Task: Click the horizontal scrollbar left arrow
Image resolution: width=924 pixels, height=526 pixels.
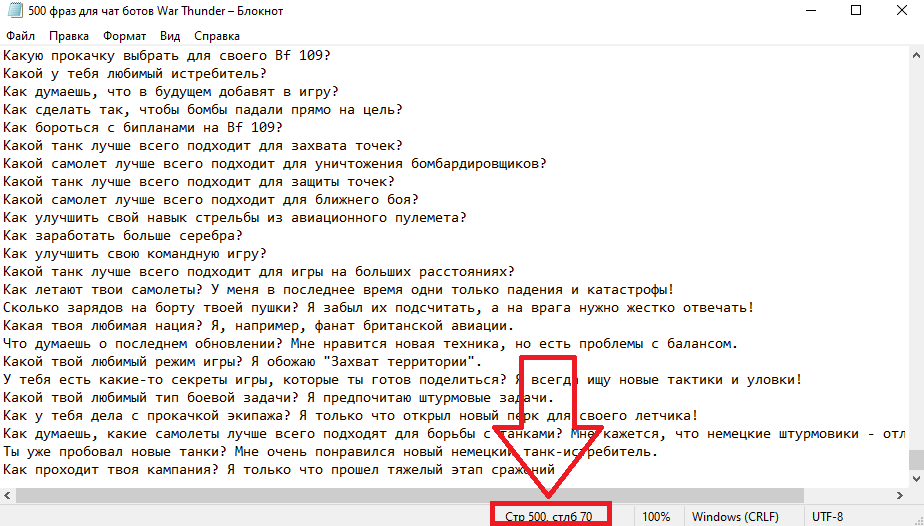Action: tap(7, 495)
